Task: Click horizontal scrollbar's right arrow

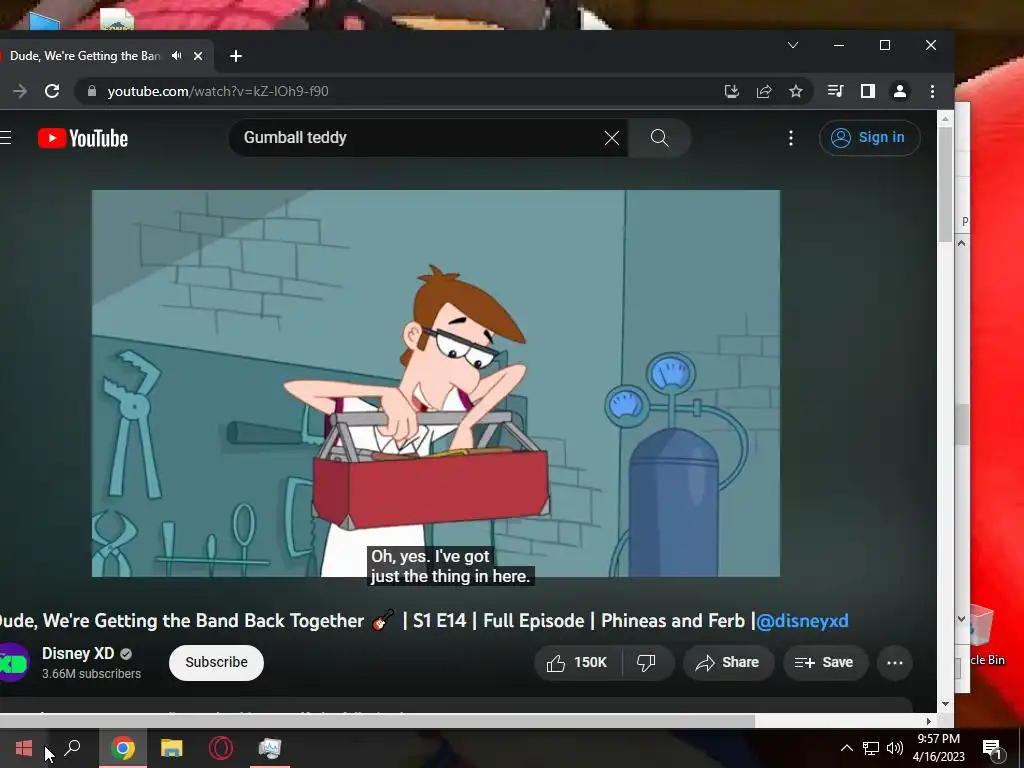Action: (929, 721)
